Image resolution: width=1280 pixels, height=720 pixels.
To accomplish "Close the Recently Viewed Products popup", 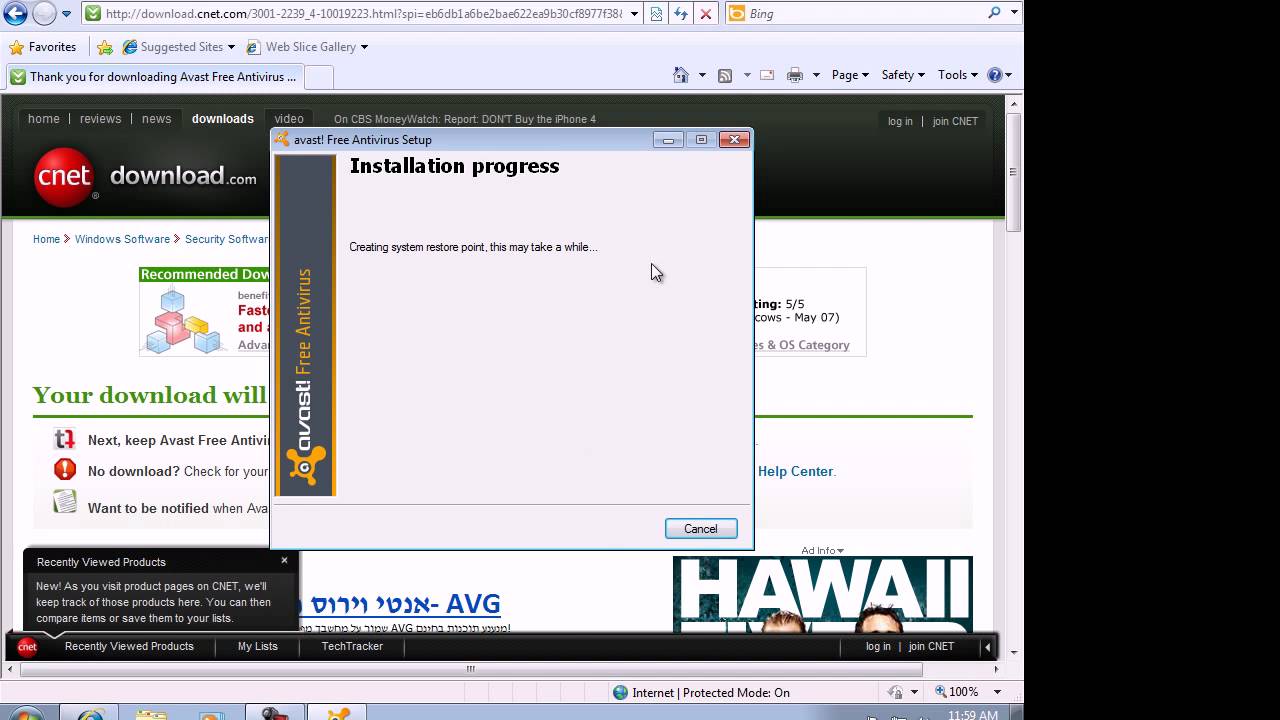I will coord(284,560).
